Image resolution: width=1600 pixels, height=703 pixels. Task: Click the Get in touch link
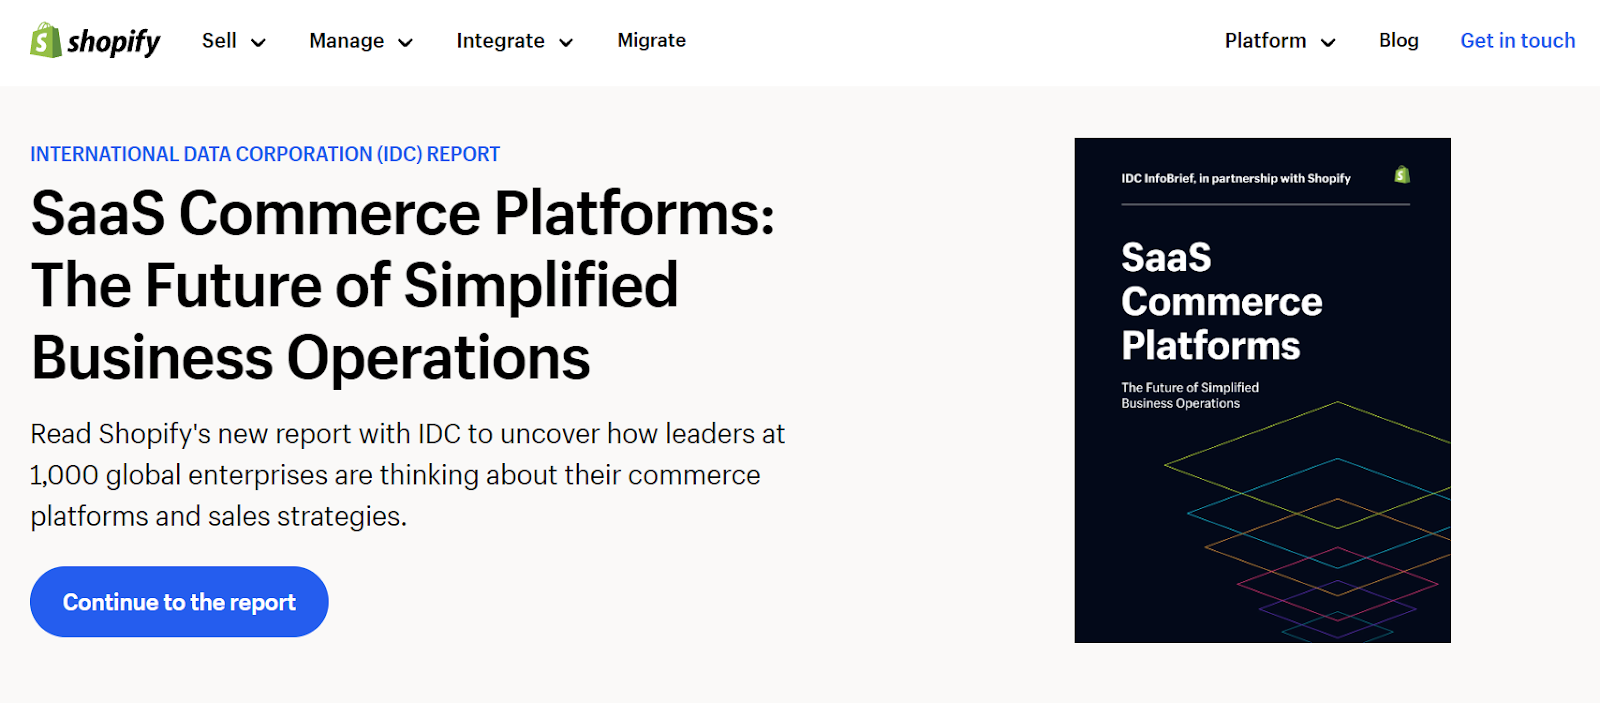coord(1518,41)
